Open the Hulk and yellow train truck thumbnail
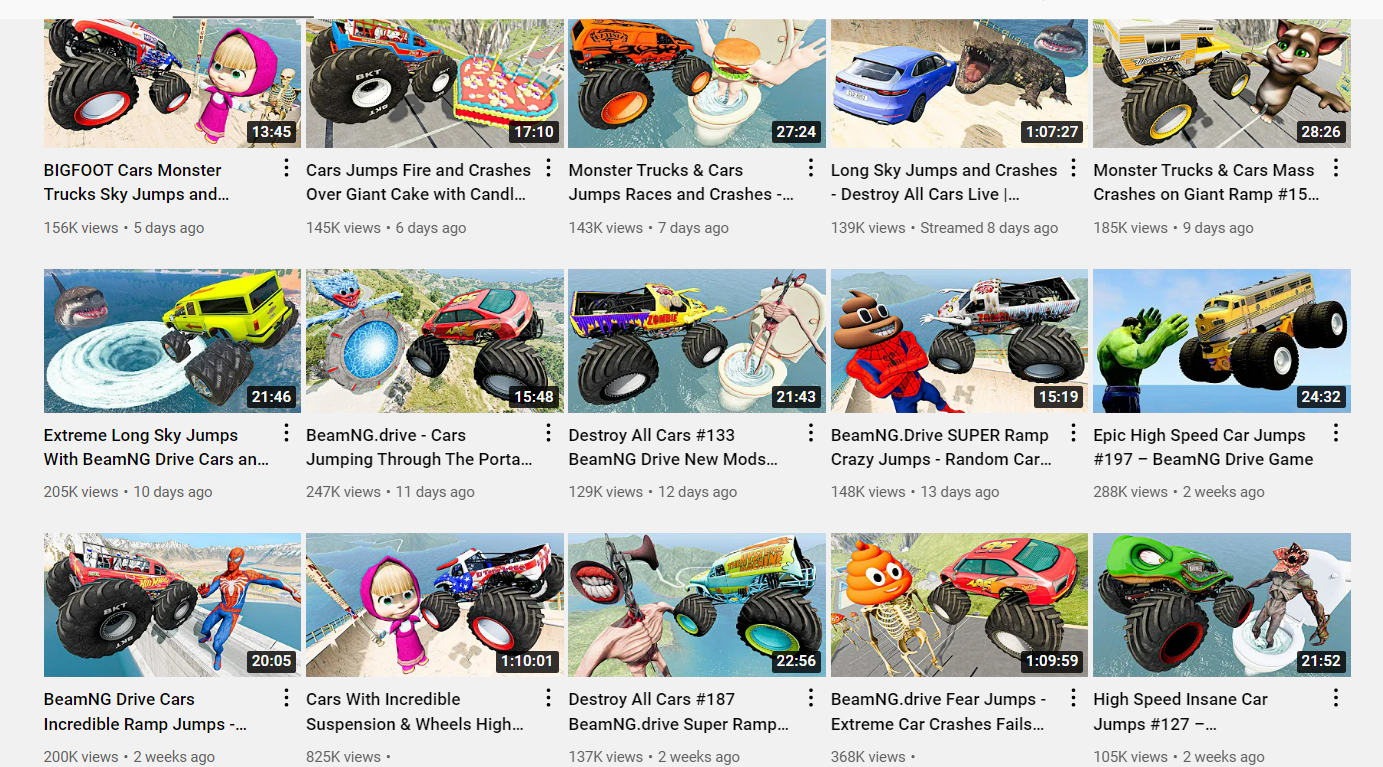This screenshot has width=1383, height=767. (1222, 341)
